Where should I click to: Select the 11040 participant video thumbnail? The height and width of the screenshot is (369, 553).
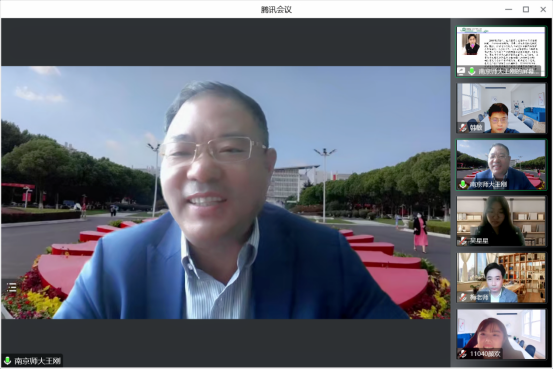click(501, 334)
